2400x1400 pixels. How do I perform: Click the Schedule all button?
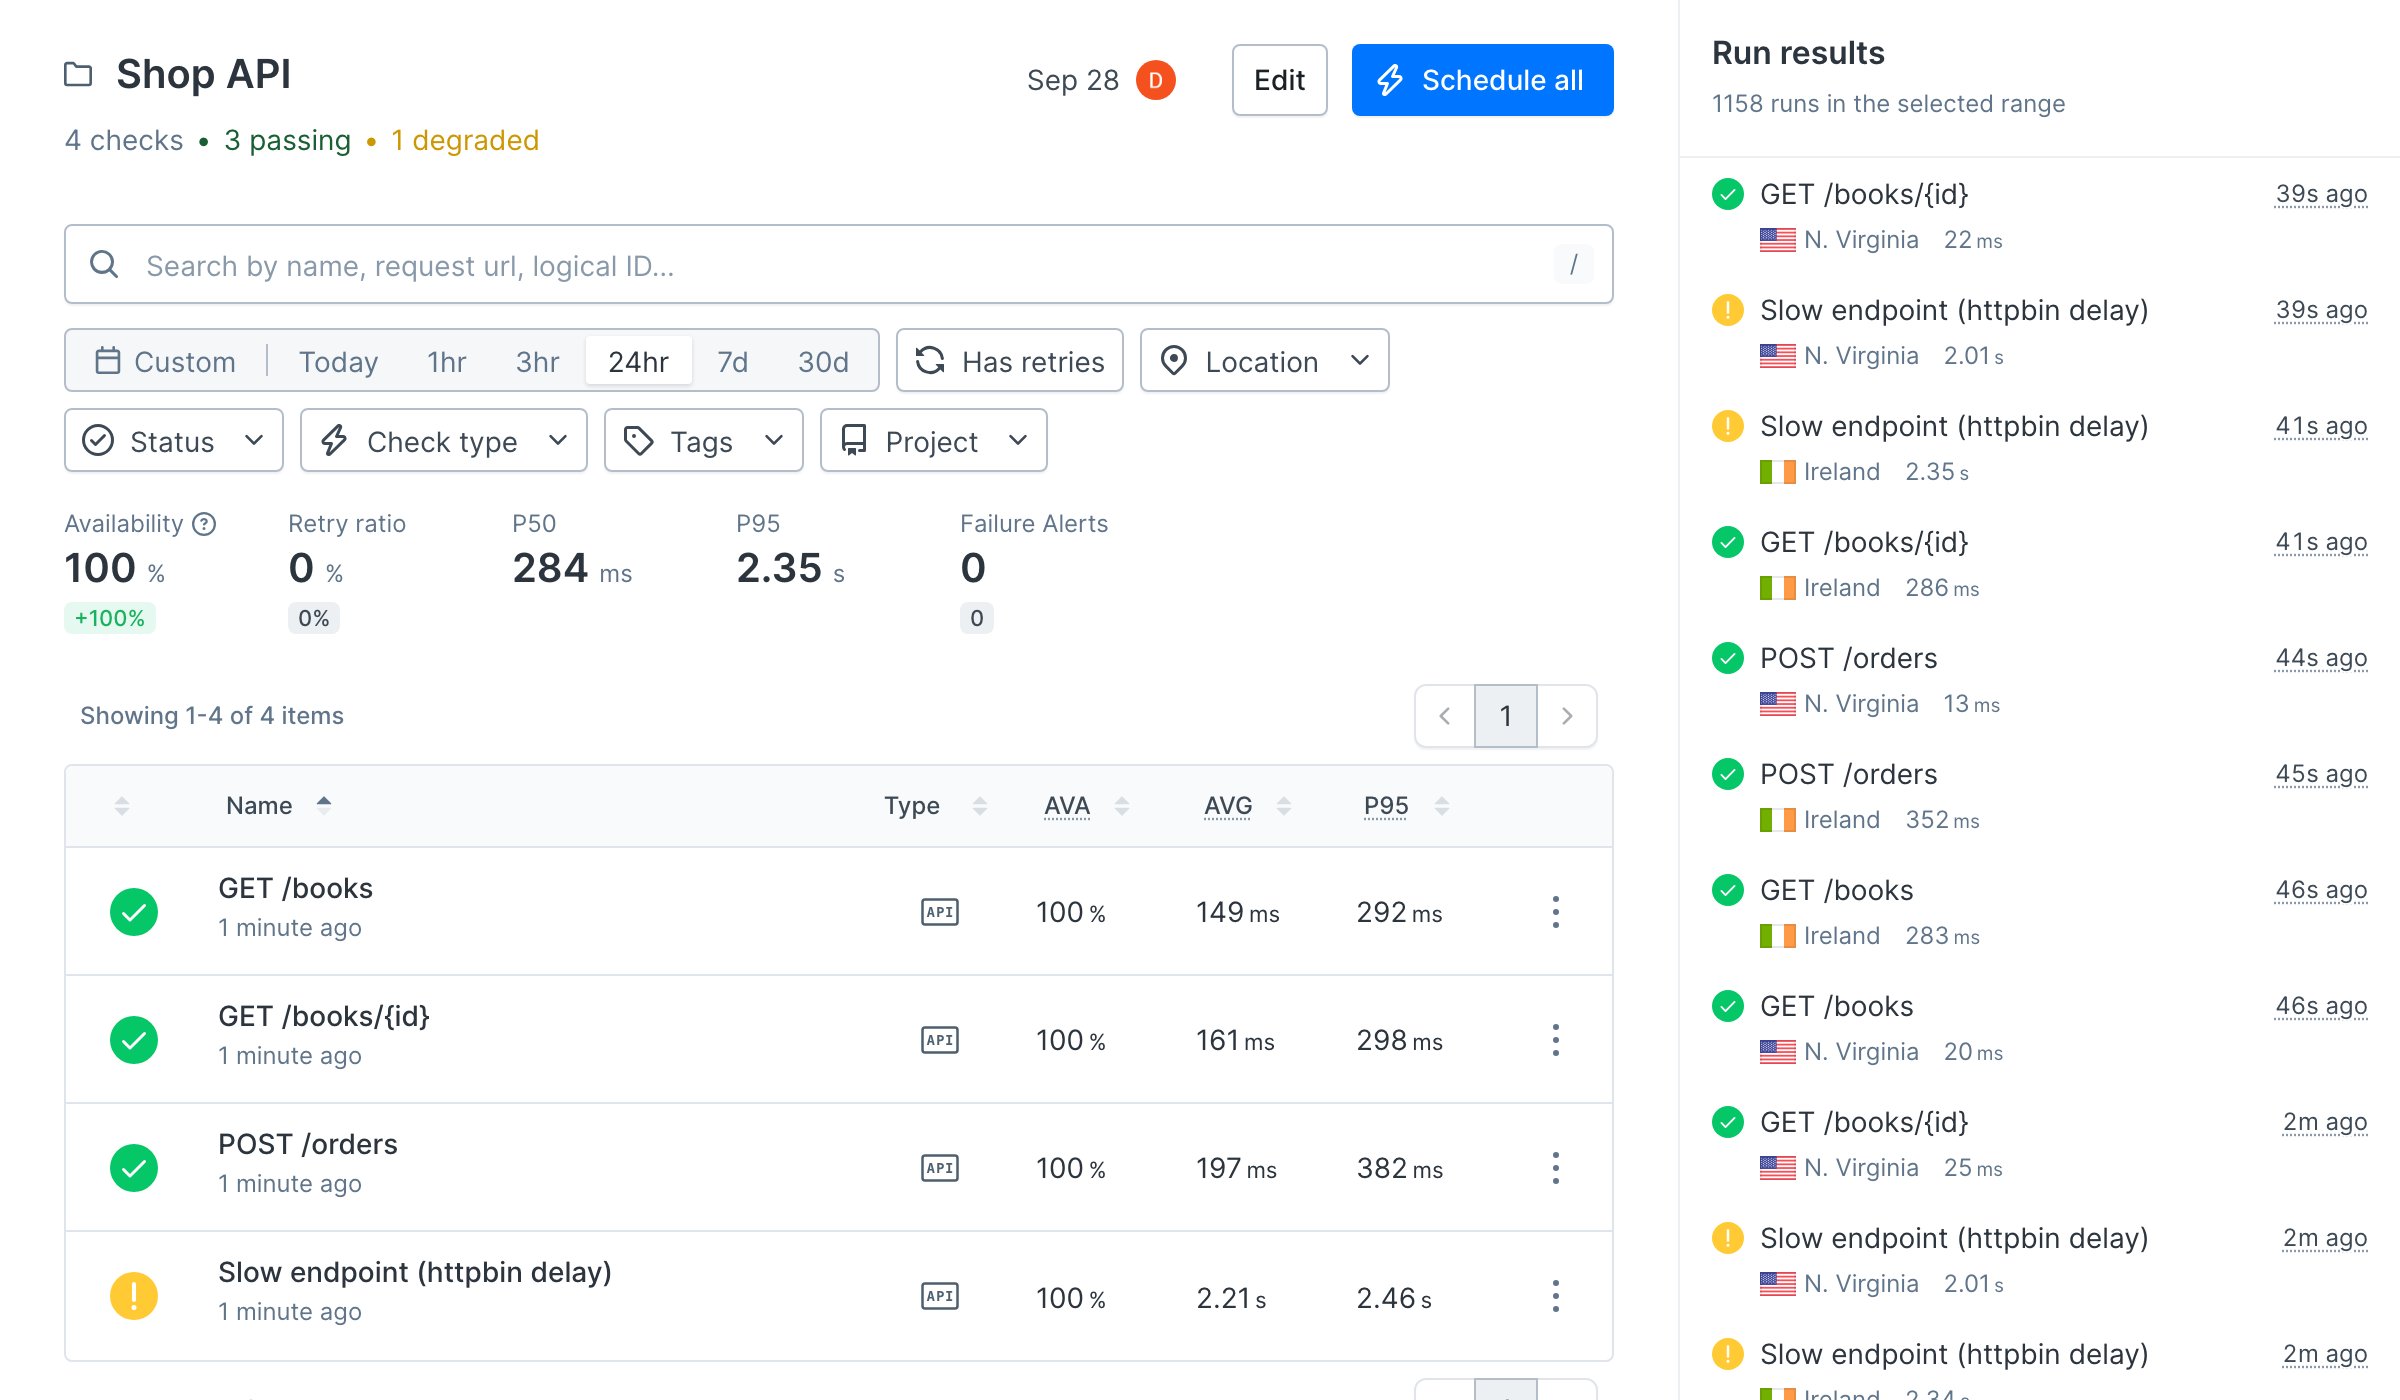click(x=1482, y=80)
